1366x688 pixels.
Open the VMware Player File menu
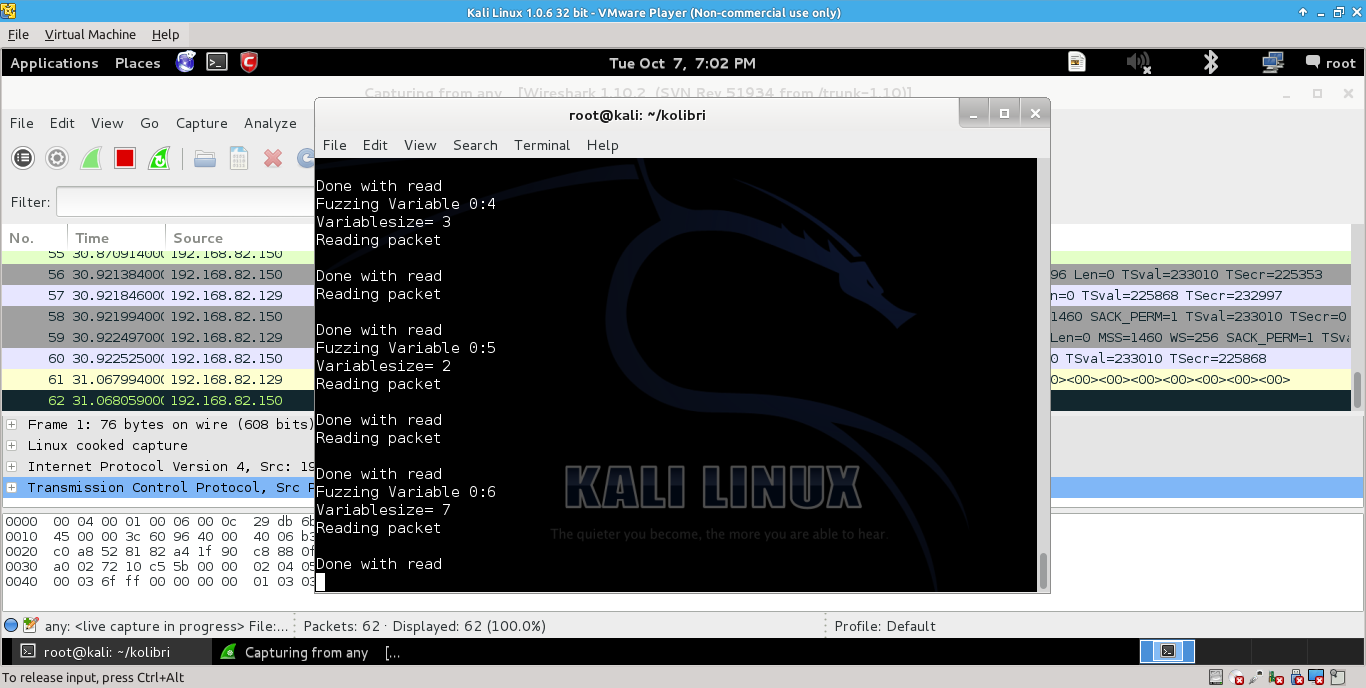[x=18, y=34]
